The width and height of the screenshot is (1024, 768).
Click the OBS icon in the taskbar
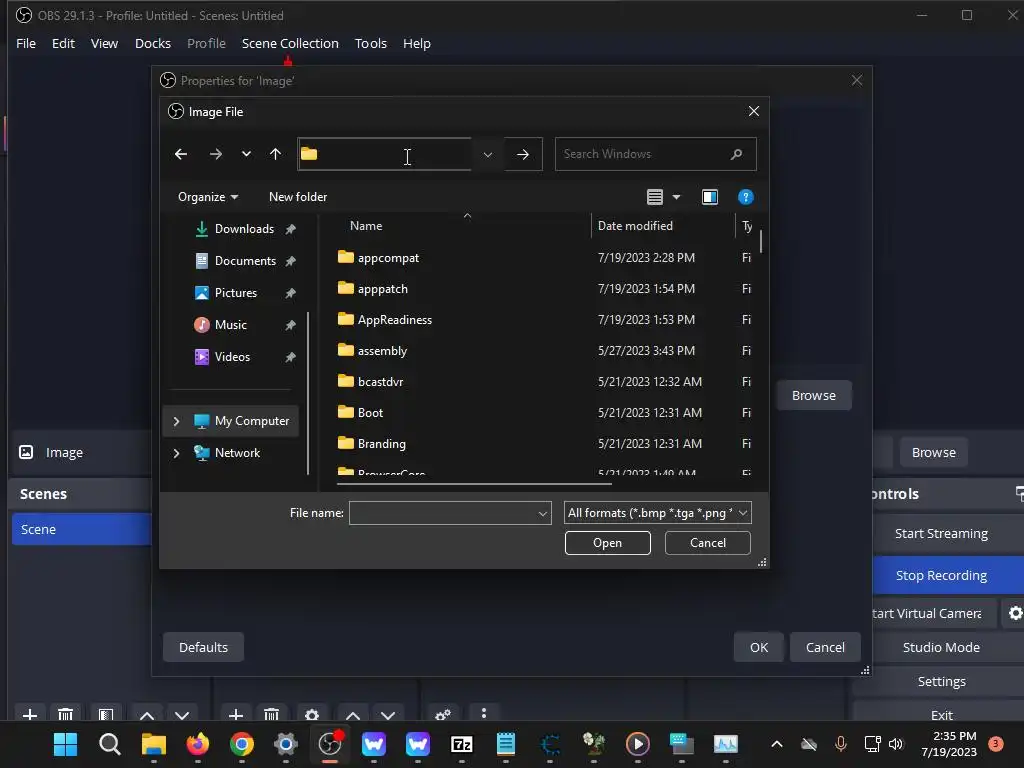coord(330,744)
